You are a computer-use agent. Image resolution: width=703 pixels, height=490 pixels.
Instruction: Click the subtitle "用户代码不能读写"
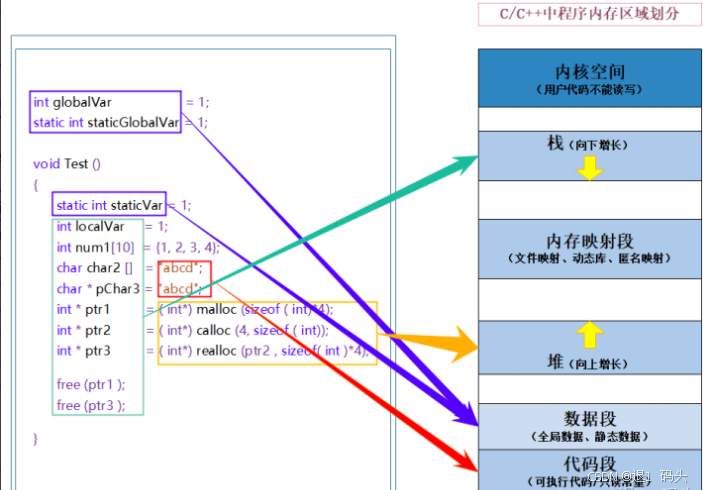coord(590,90)
